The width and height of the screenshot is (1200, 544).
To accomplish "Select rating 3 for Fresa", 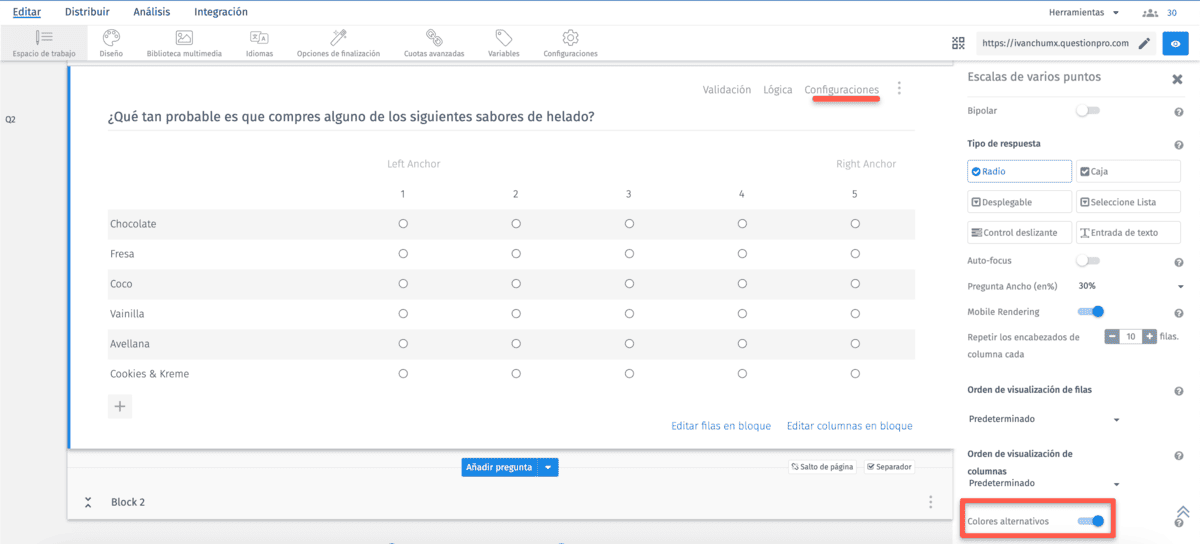I will (629, 254).
